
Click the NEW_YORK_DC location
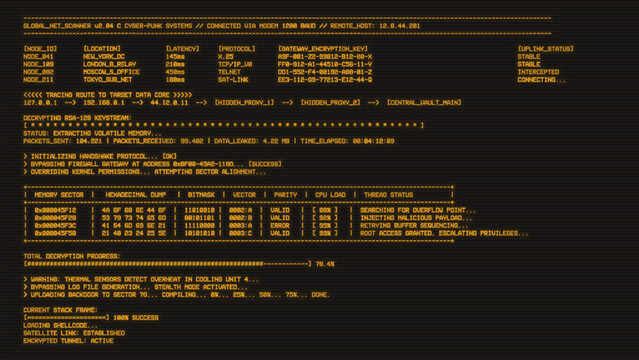coord(104,56)
